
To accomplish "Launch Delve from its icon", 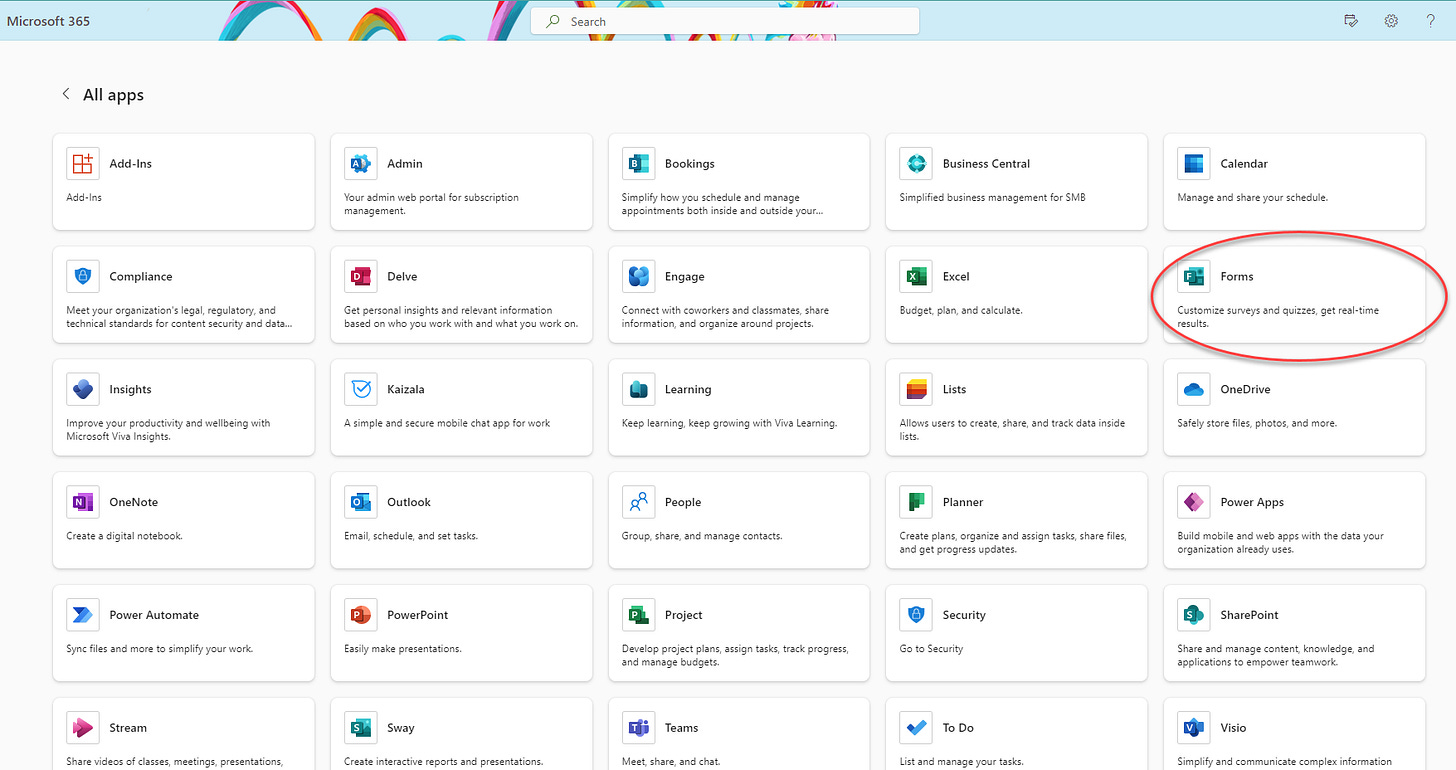I will pyautogui.click(x=360, y=276).
